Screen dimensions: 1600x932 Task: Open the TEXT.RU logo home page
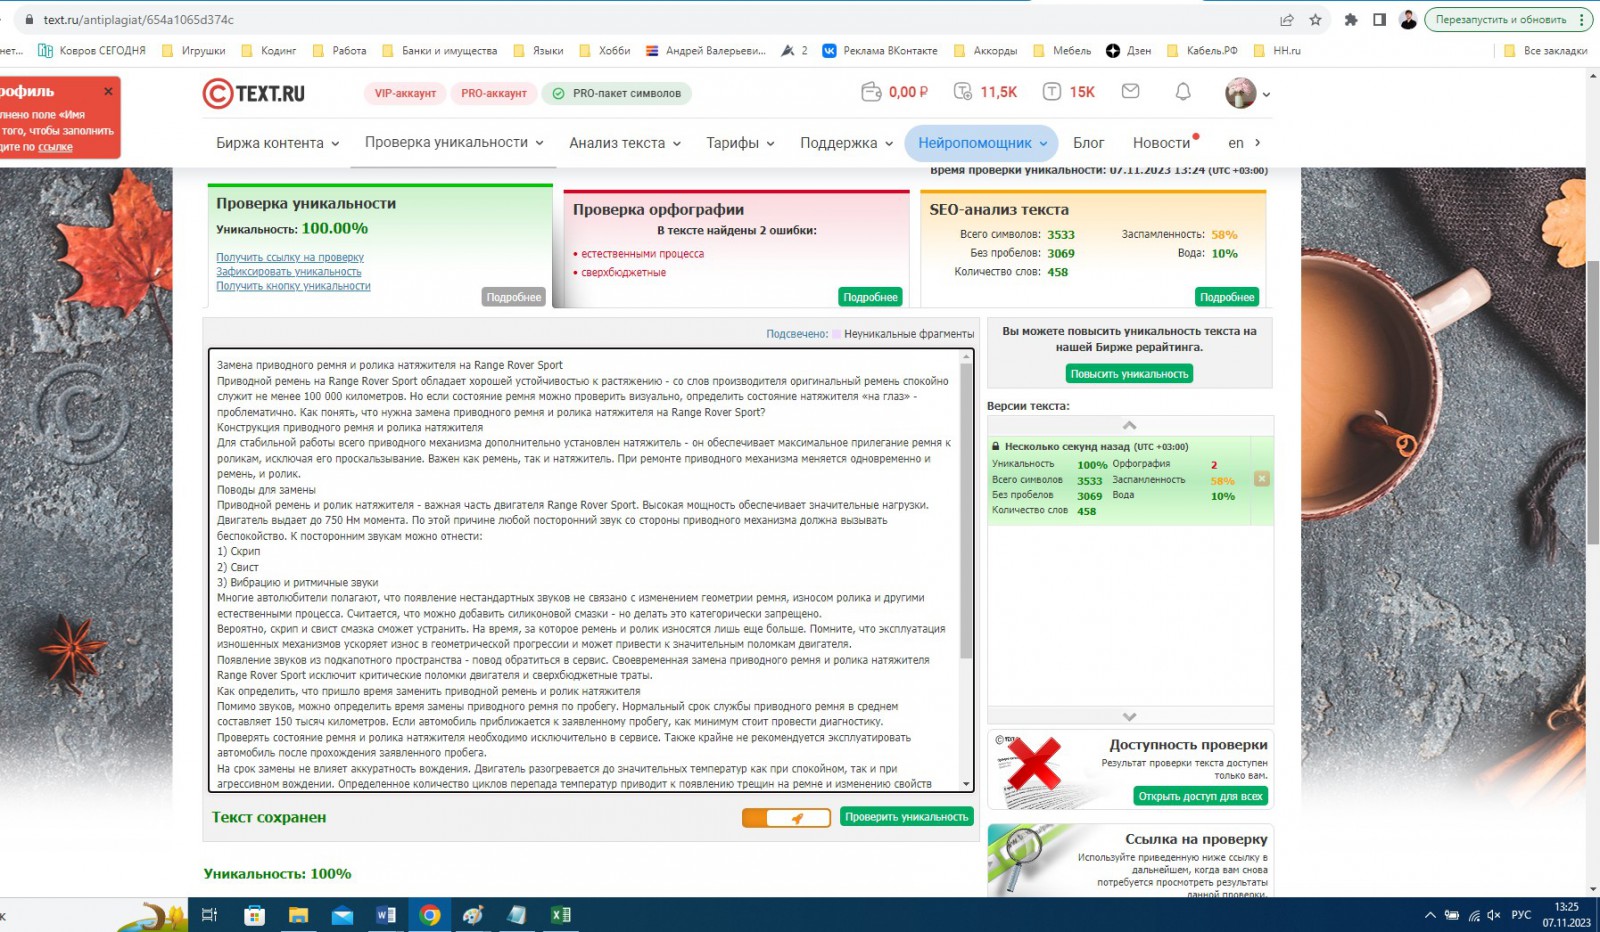coord(254,93)
